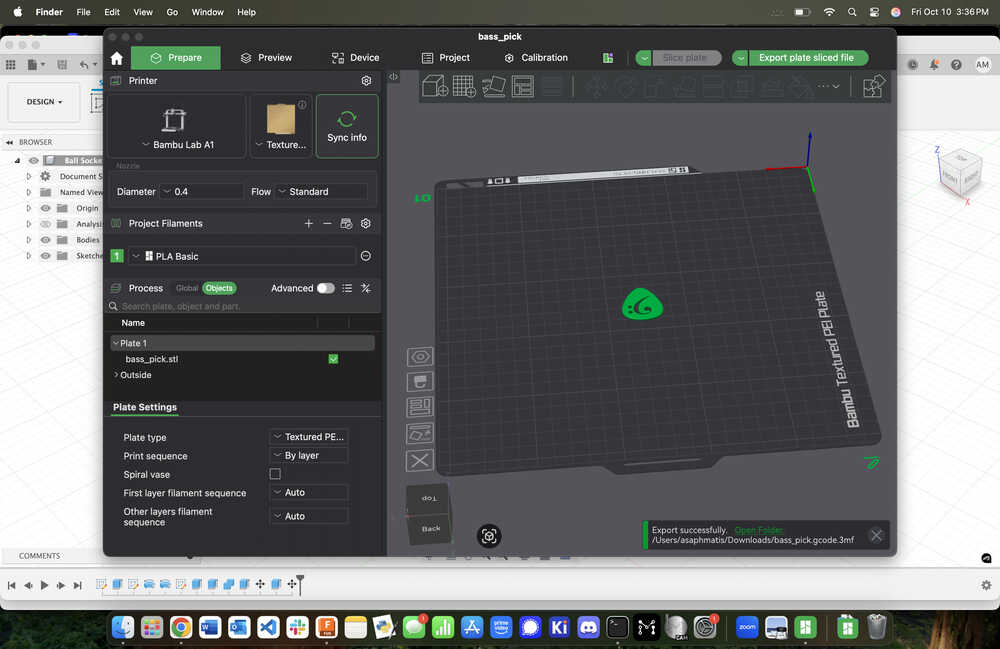Click the Arrange all objects icon
The image size is (1000, 649).
coord(522,87)
